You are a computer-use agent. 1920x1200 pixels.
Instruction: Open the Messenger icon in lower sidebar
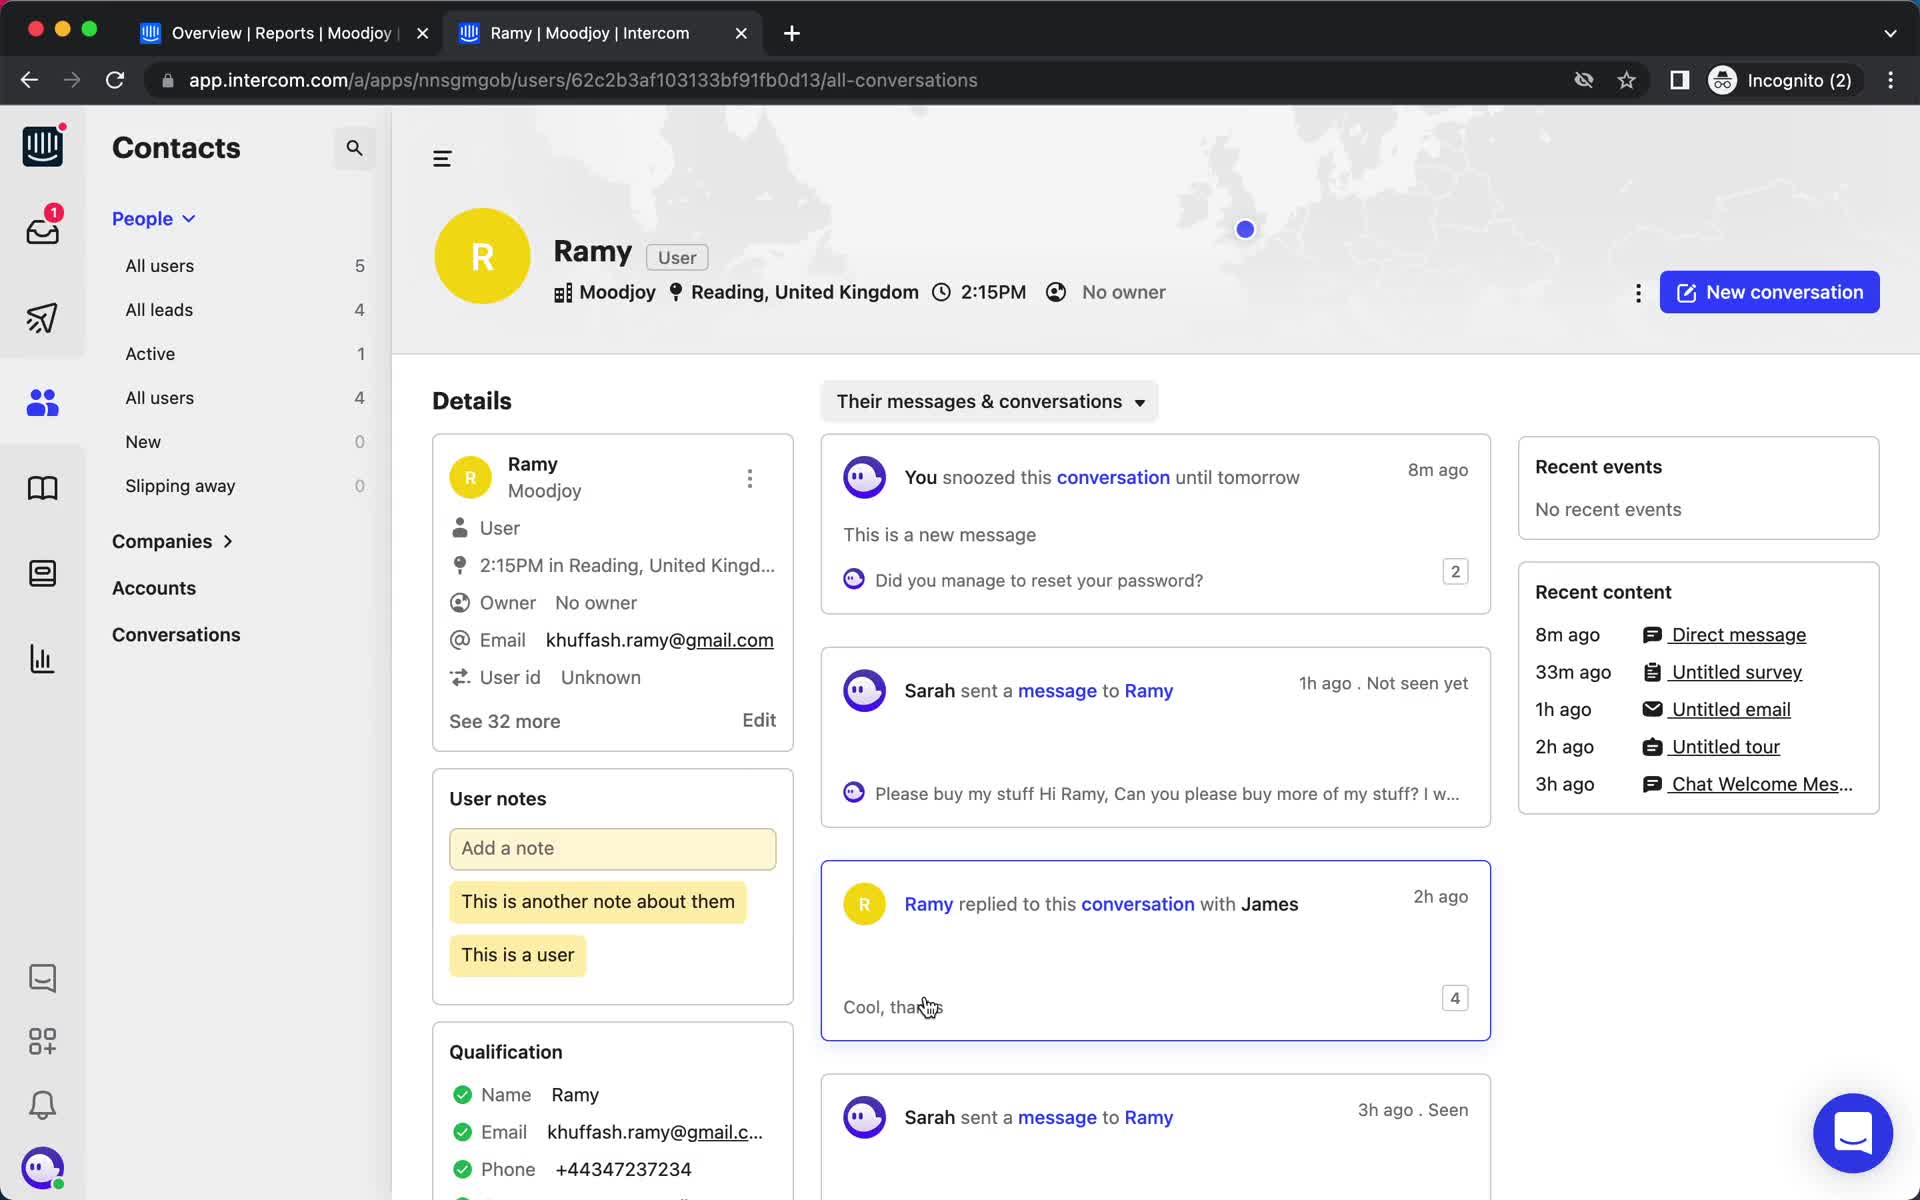click(x=42, y=978)
